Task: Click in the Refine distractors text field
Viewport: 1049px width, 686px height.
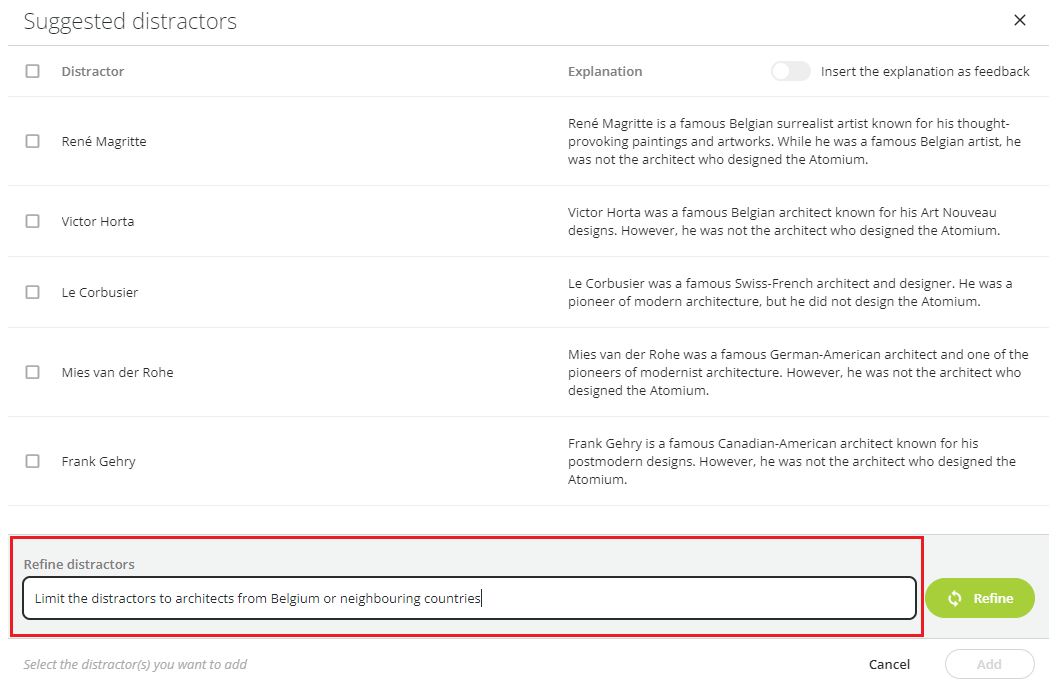Action: click(x=468, y=598)
